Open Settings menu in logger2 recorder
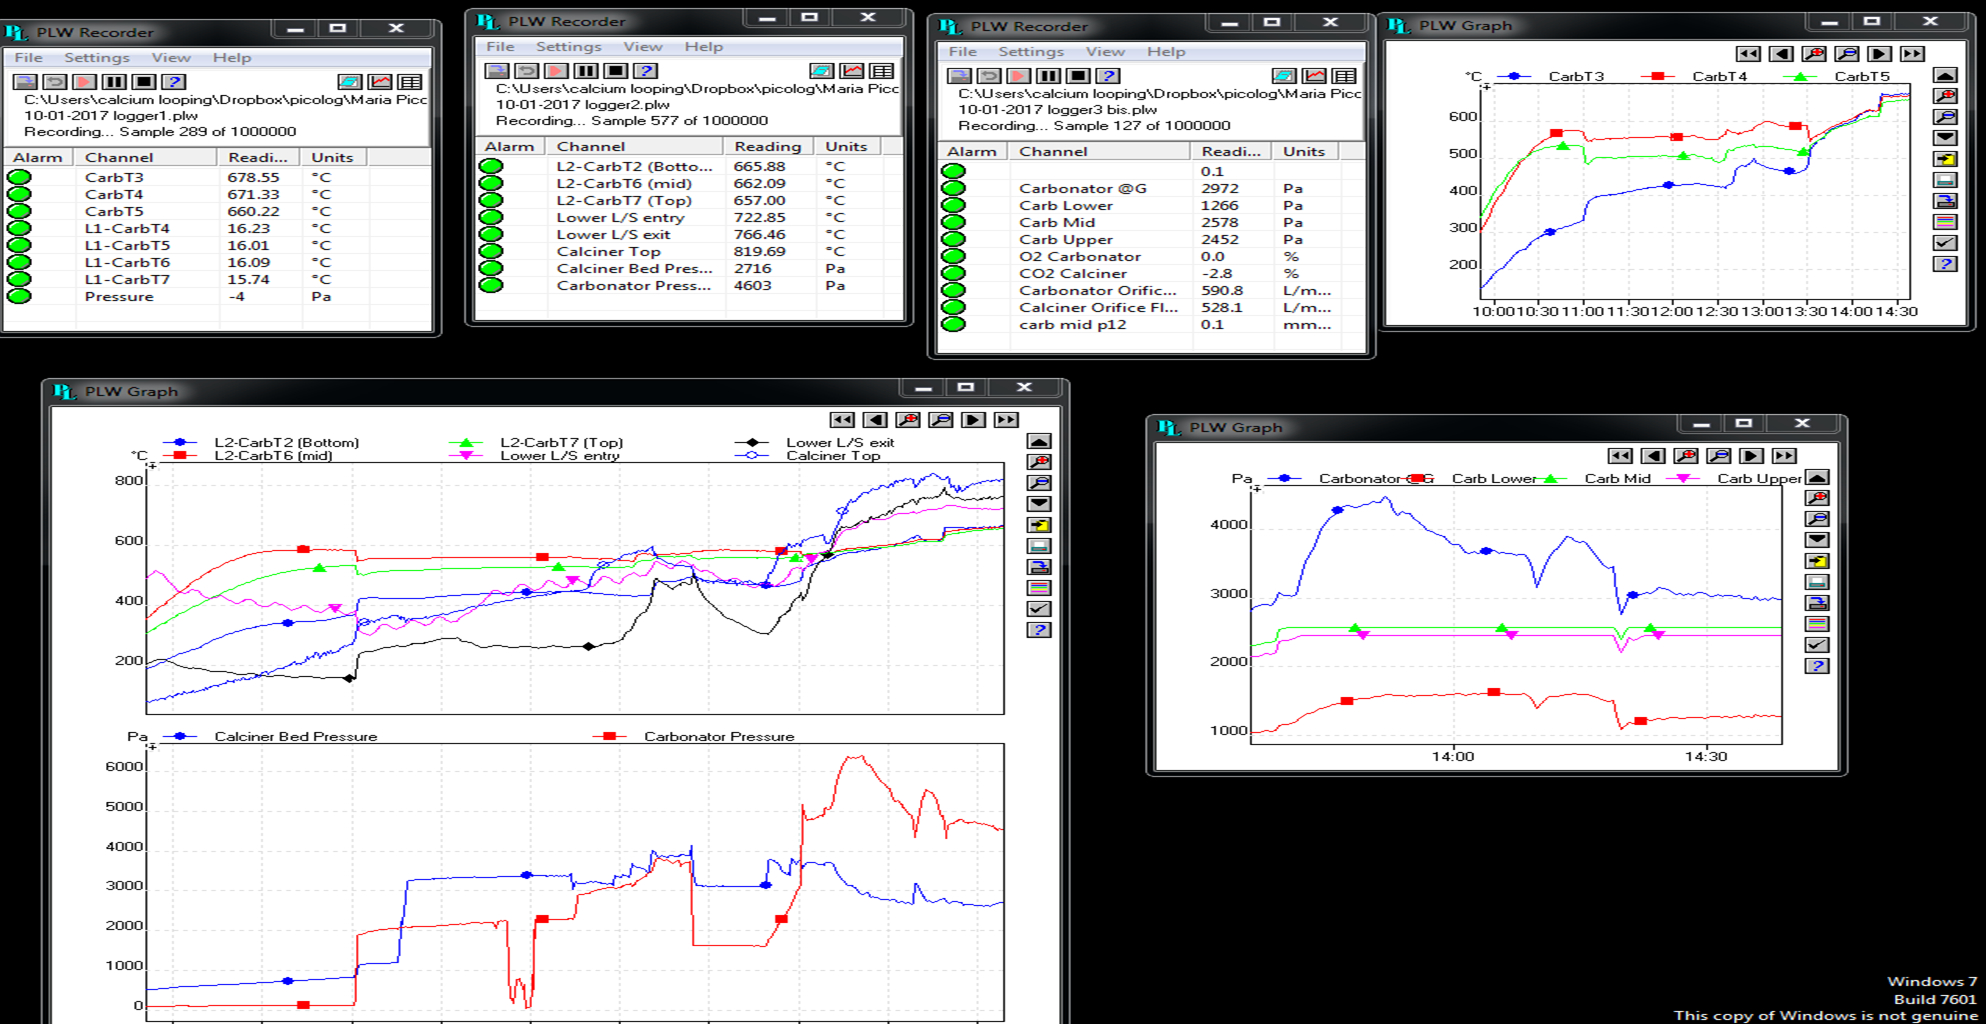This screenshot has height=1024, width=1986. click(568, 47)
